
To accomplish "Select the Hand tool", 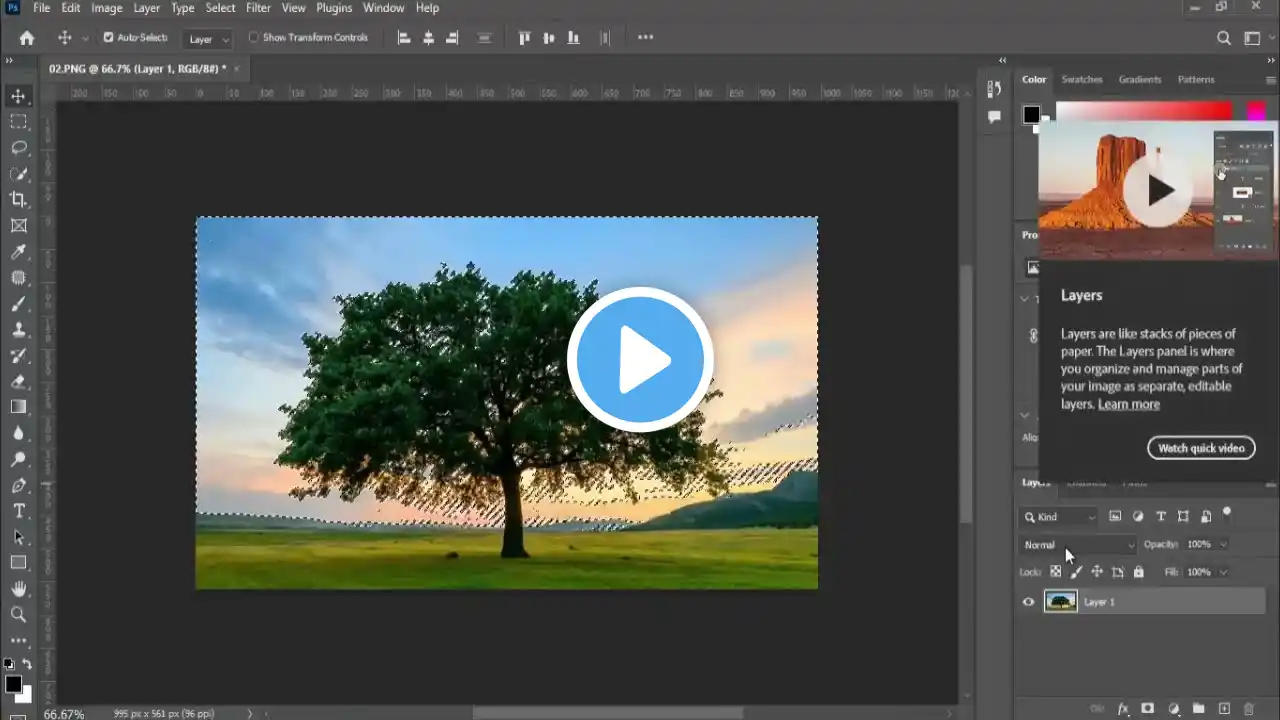I will [18, 589].
